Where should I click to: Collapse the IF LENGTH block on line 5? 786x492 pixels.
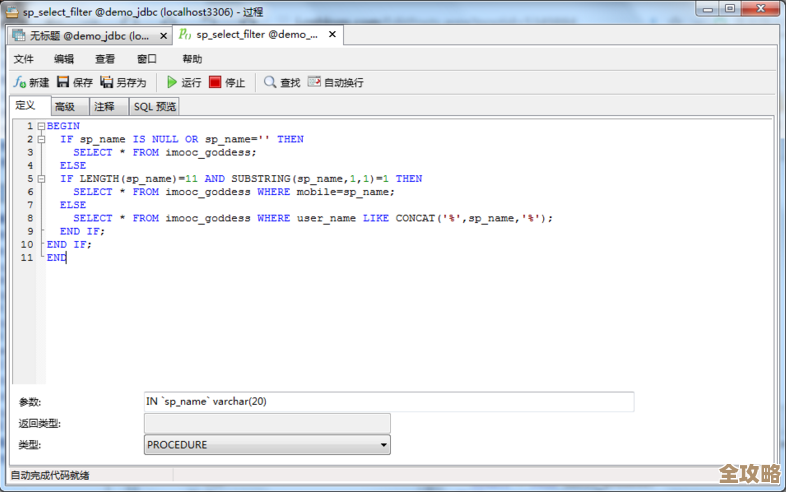point(41,179)
